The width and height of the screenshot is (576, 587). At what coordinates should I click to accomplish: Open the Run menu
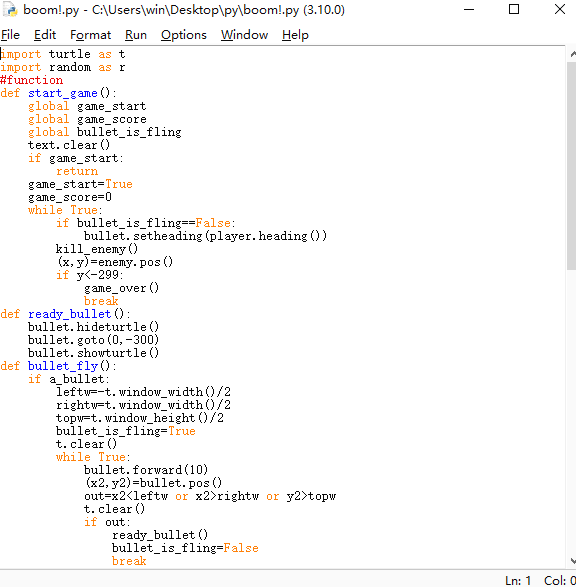coord(136,35)
